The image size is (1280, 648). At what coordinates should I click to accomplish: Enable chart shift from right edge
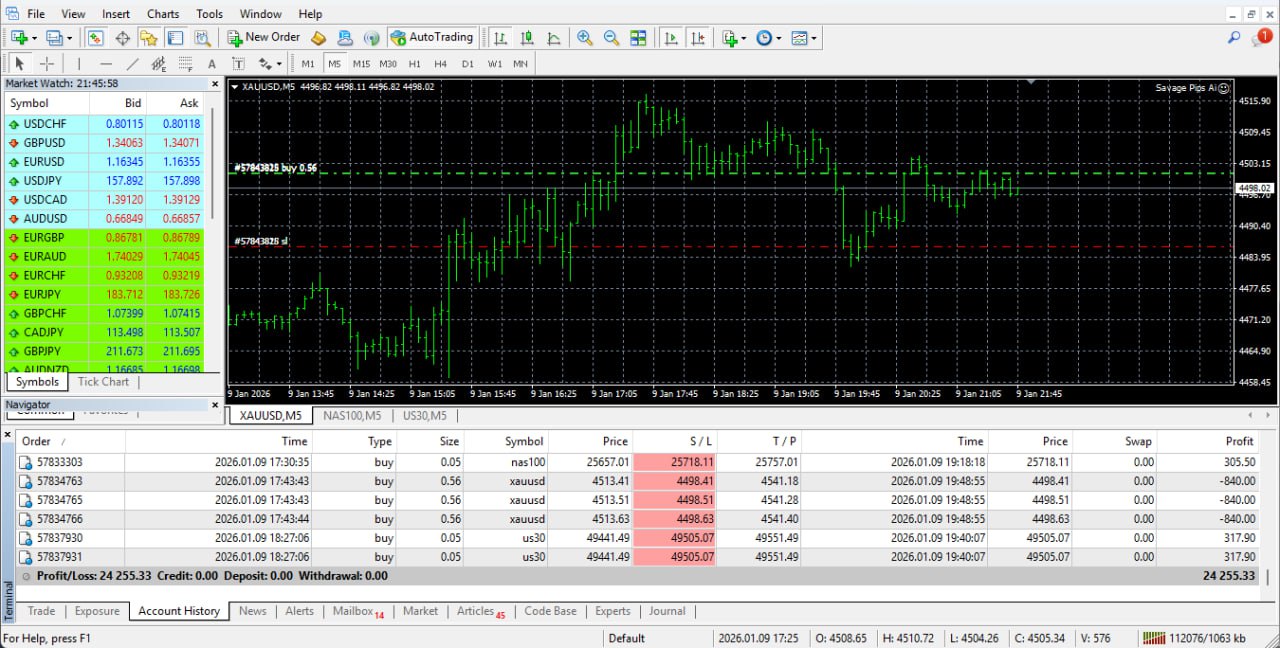(697, 37)
